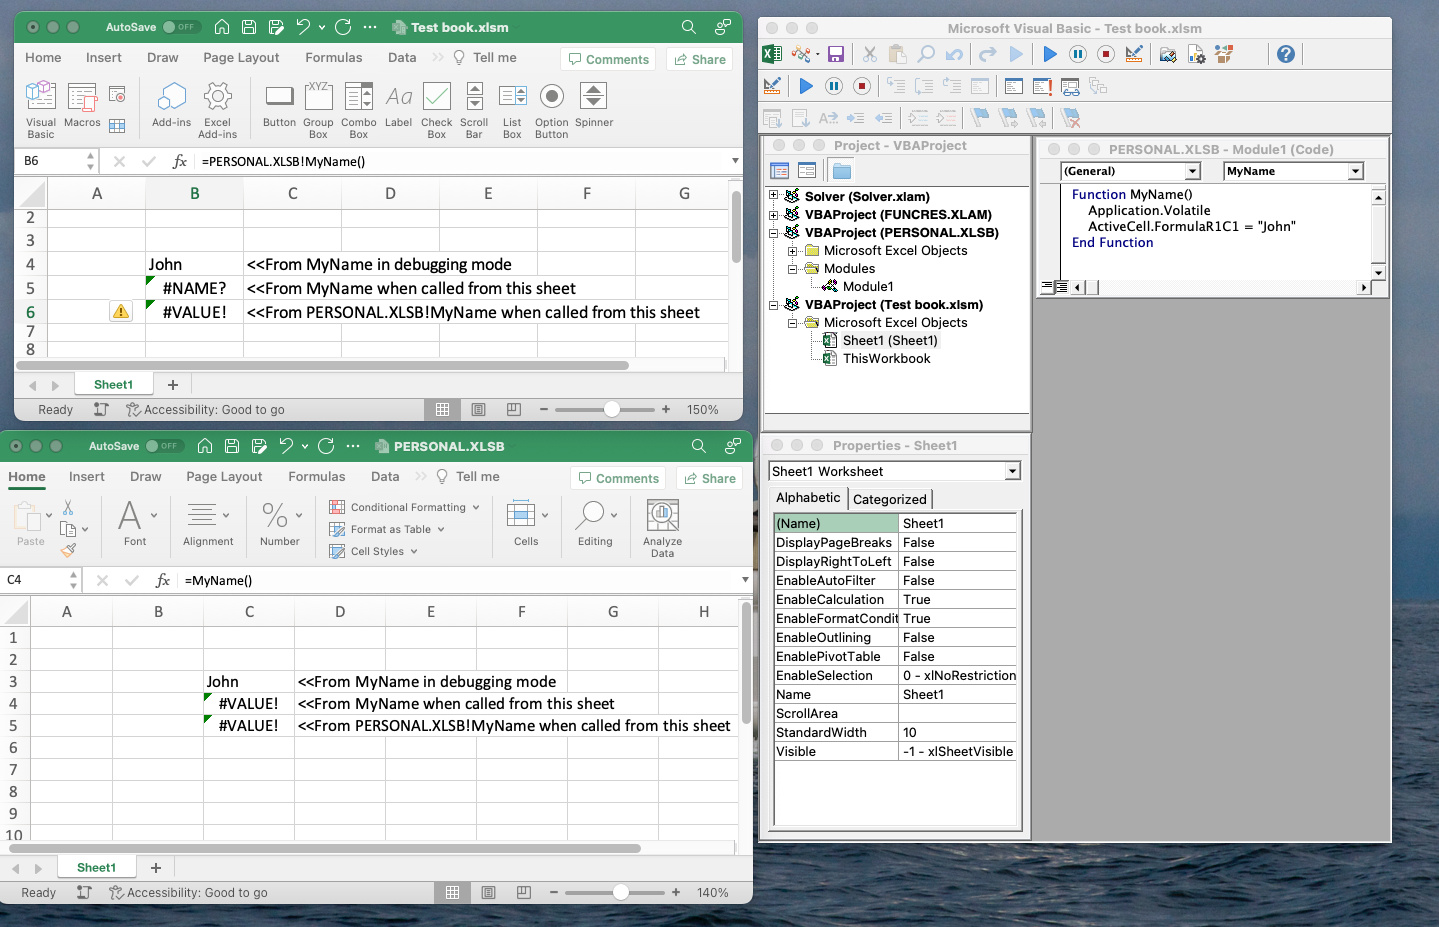Insert an Option Button form control
The width and height of the screenshot is (1439, 927).
(x=551, y=109)
